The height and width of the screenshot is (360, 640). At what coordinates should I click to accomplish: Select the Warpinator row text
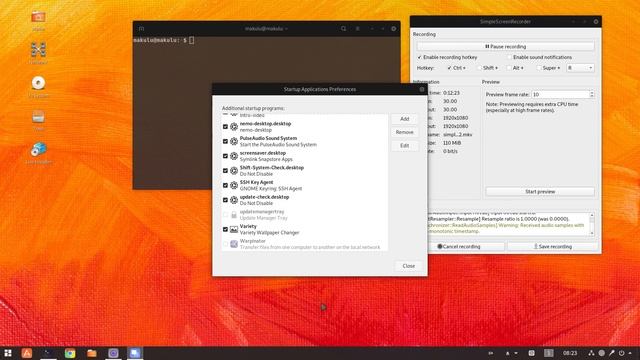(x=310, y=244)
